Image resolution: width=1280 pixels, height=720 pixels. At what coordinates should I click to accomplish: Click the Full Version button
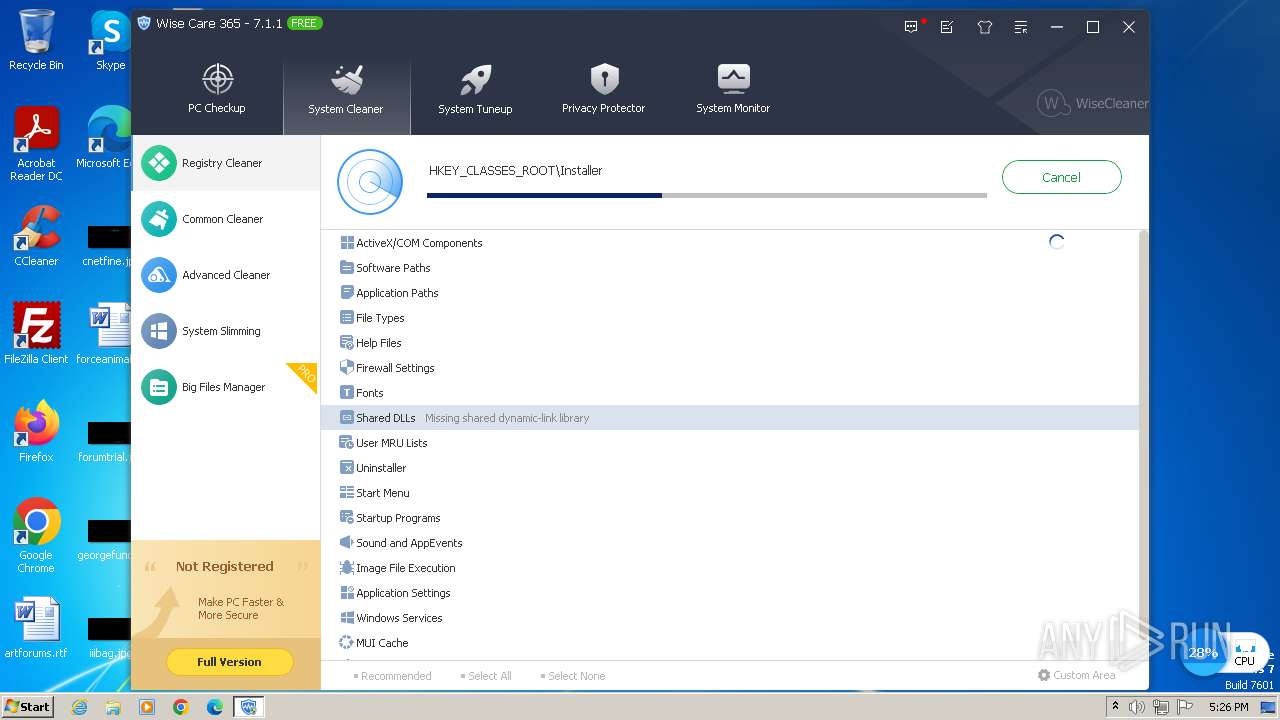[229, 662]
